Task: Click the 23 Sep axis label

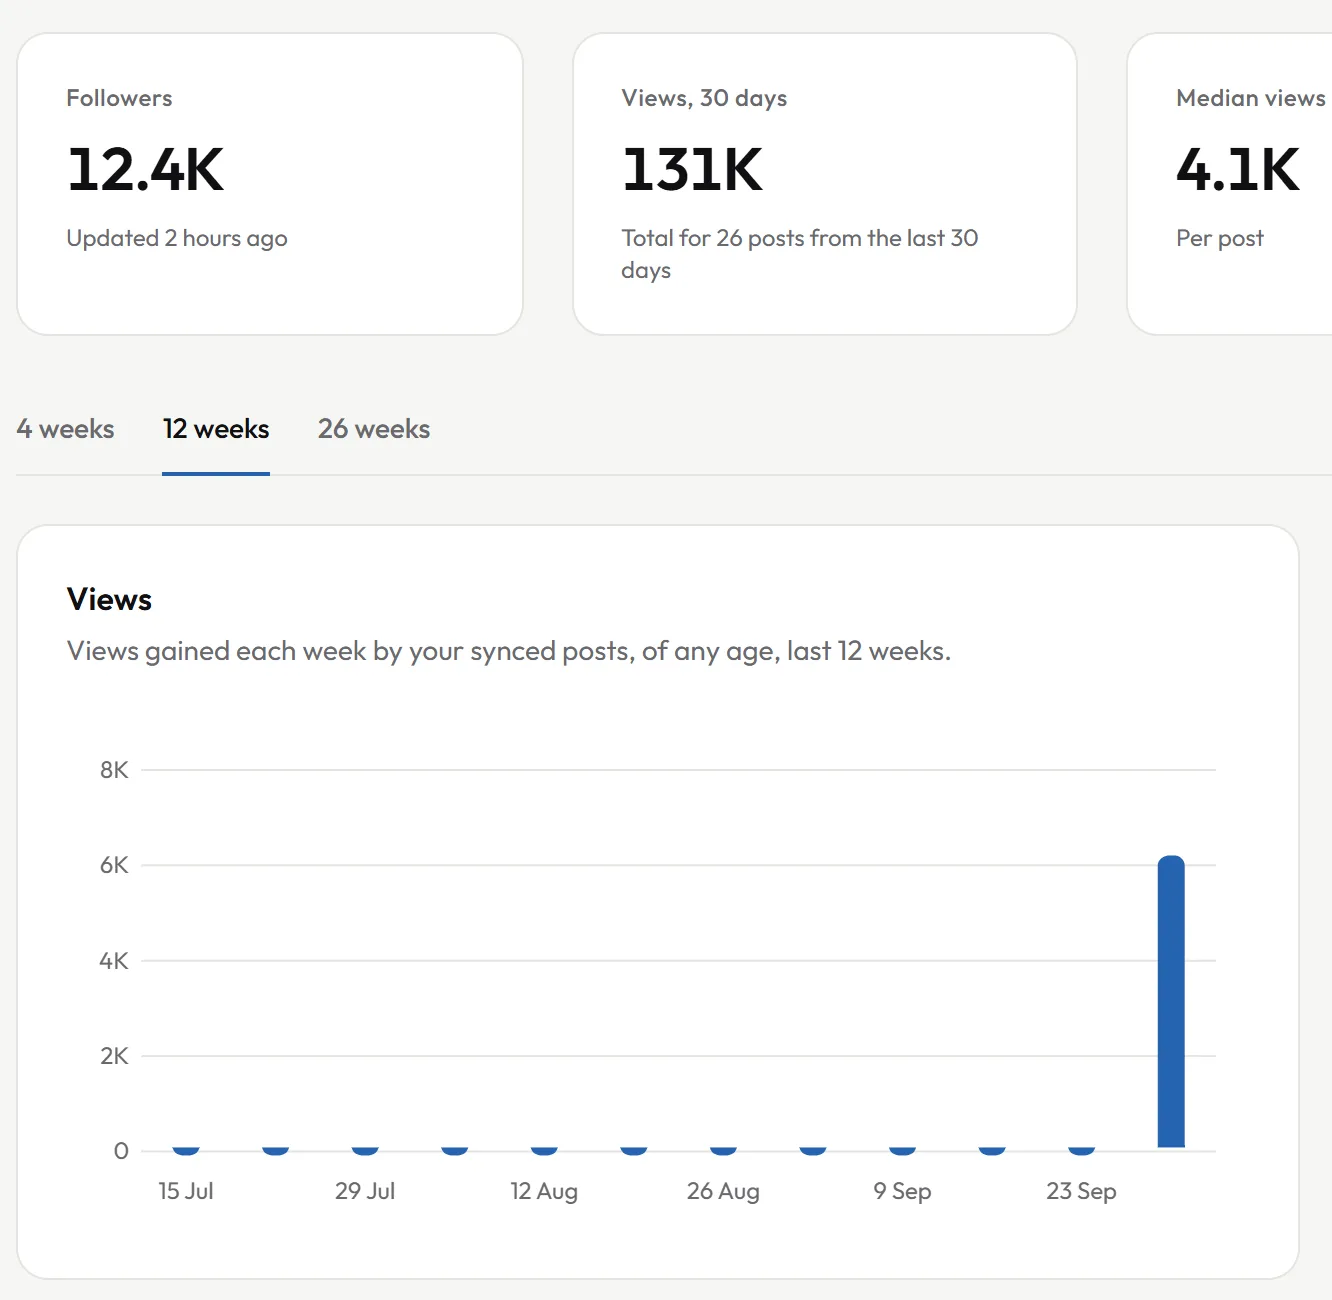Action: [x=1081, y=1191]
